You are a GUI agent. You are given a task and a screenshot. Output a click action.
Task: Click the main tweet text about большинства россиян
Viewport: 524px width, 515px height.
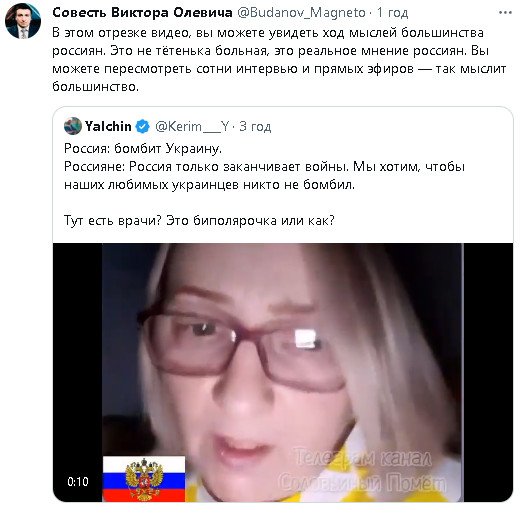(x=279, y=60)
